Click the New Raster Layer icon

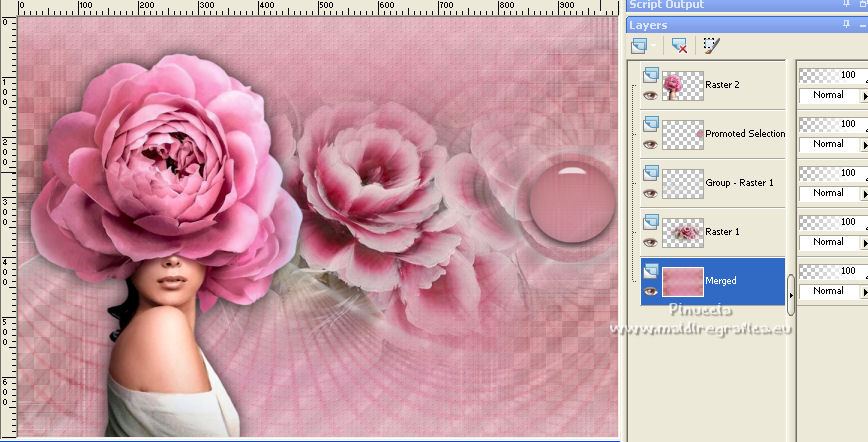point(639,45)
